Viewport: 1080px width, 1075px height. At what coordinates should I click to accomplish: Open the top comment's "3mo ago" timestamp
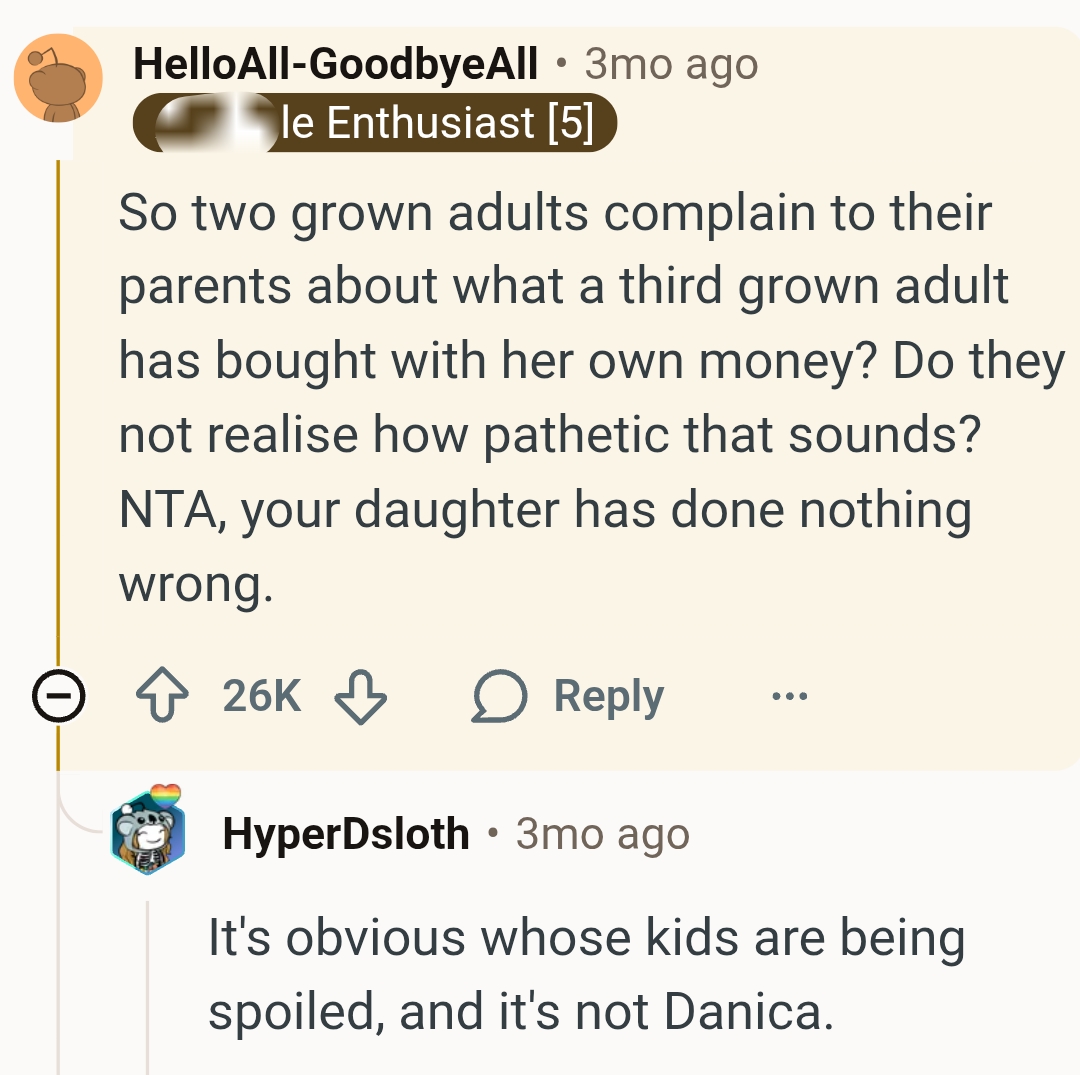(671, 65)
